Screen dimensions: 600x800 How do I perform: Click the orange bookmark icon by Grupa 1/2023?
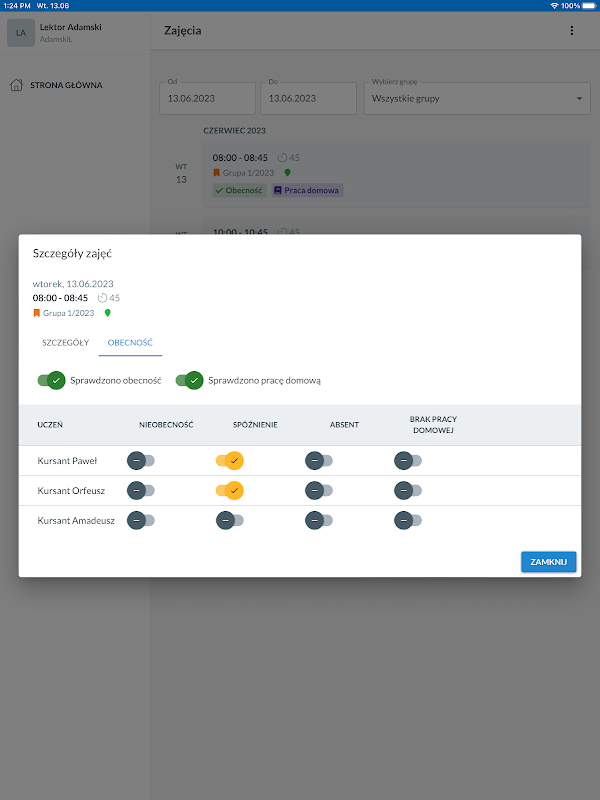pos(36,313)
